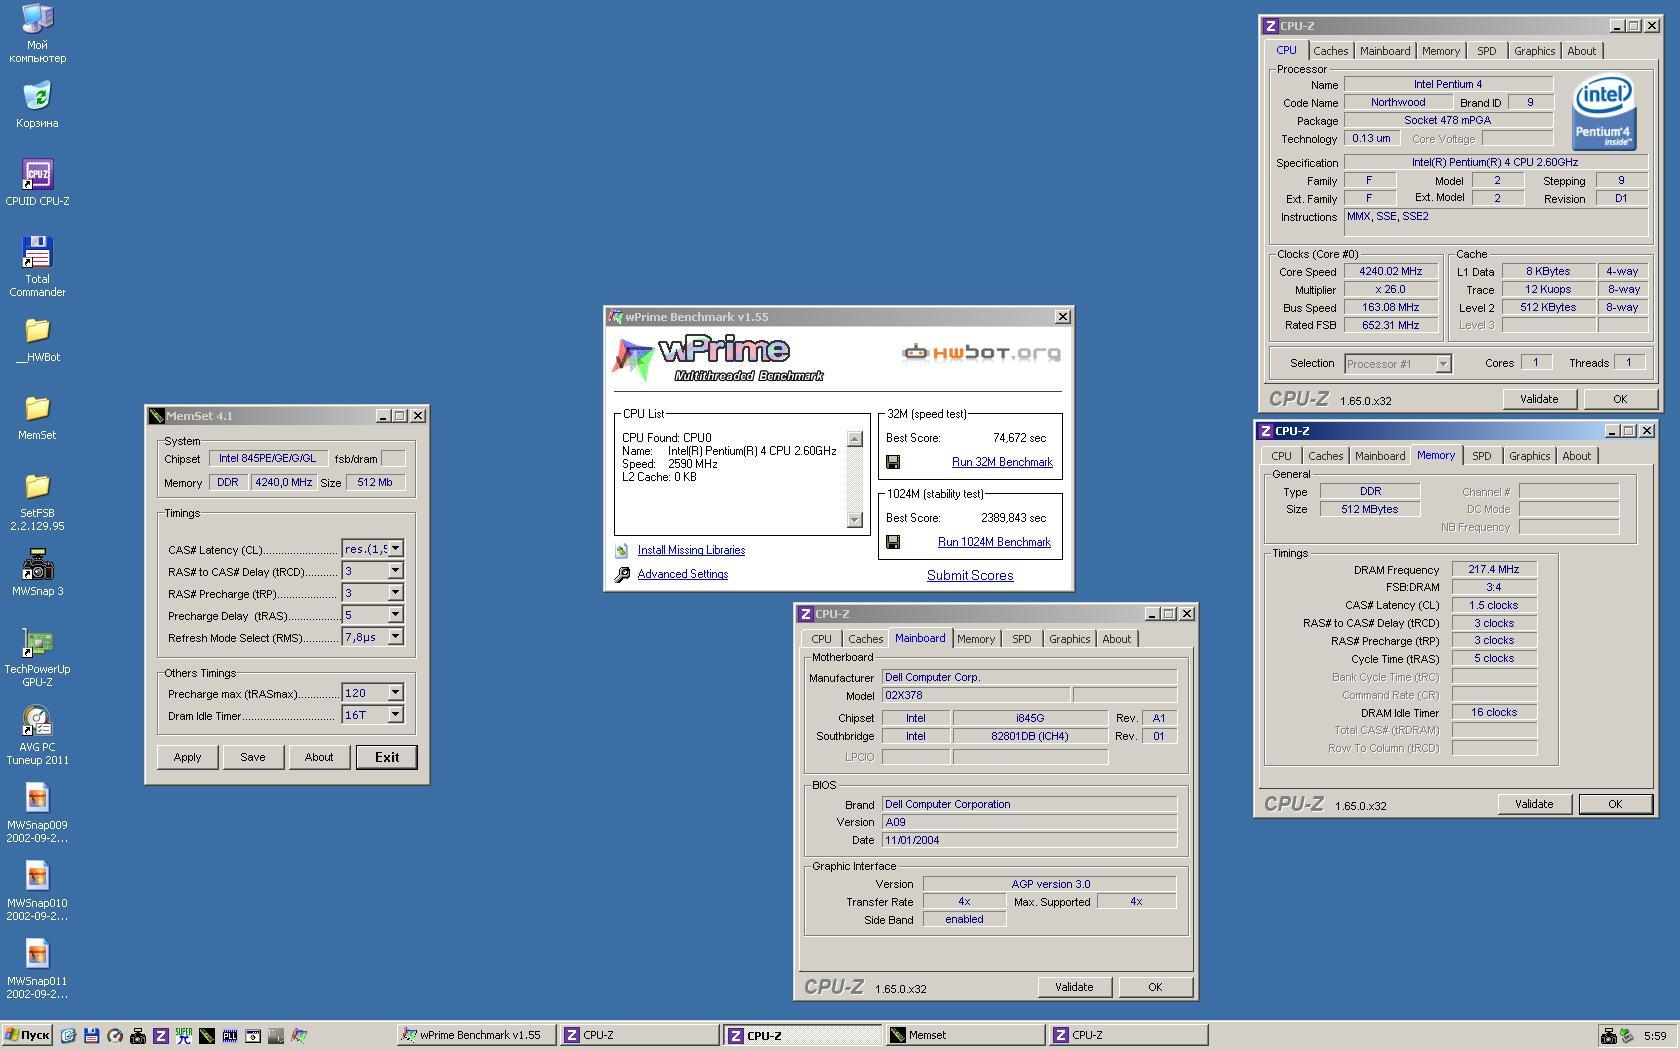Expand the Precharge max (tRASmax) dropdown
Image resolution: width=1680 pixels, height=1050 pixels.
tap(395, 692)
